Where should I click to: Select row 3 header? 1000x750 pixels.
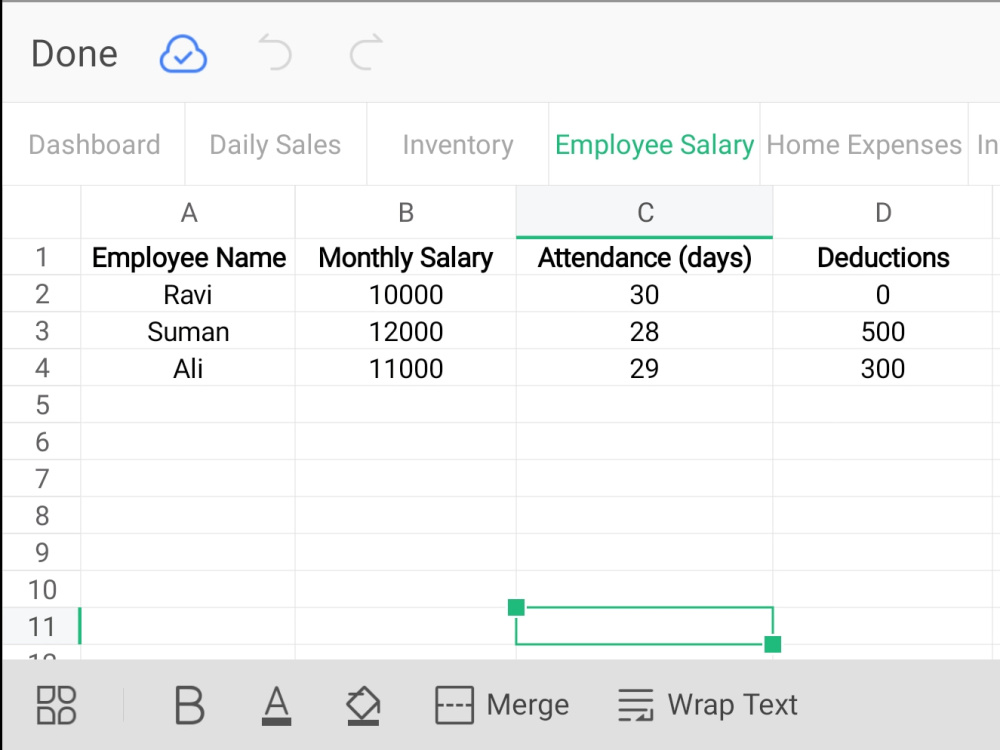click(41, 331)
